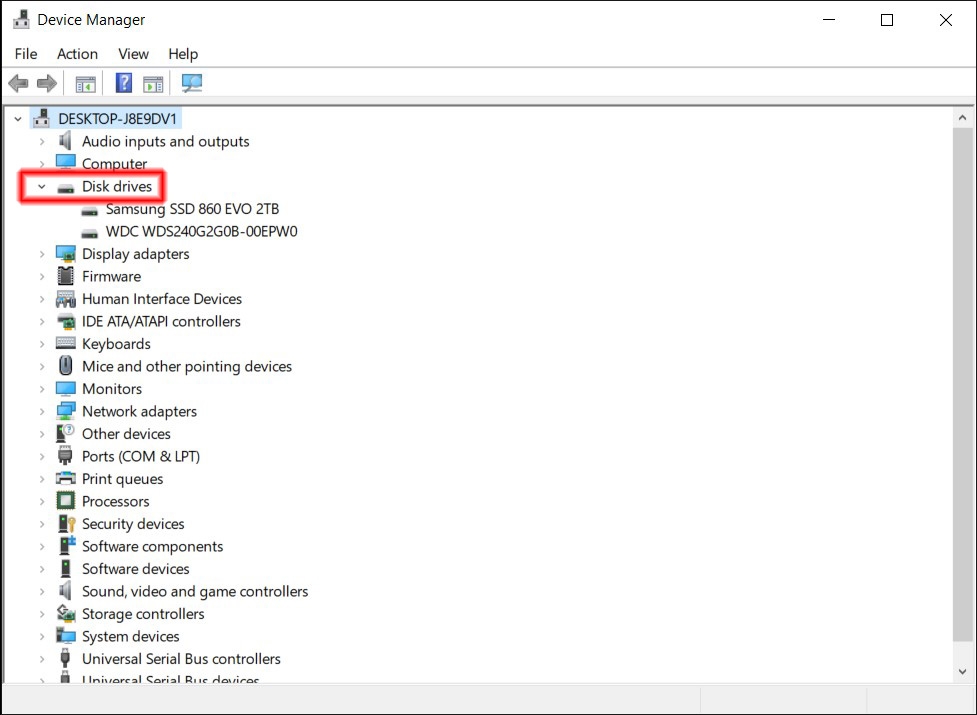The width and height of the screenshot is (977, 715).
Task: Select Sound, video and game controllers label
Action: (x=195, y=591)
